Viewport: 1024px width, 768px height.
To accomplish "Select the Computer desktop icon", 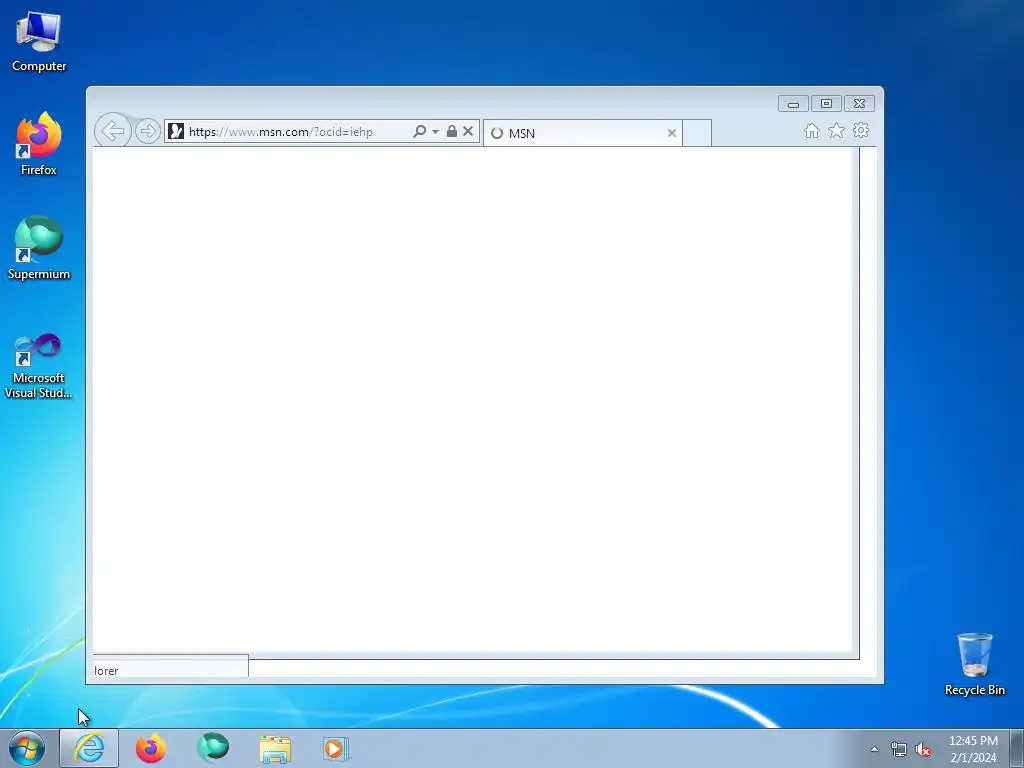I will 39,42.
